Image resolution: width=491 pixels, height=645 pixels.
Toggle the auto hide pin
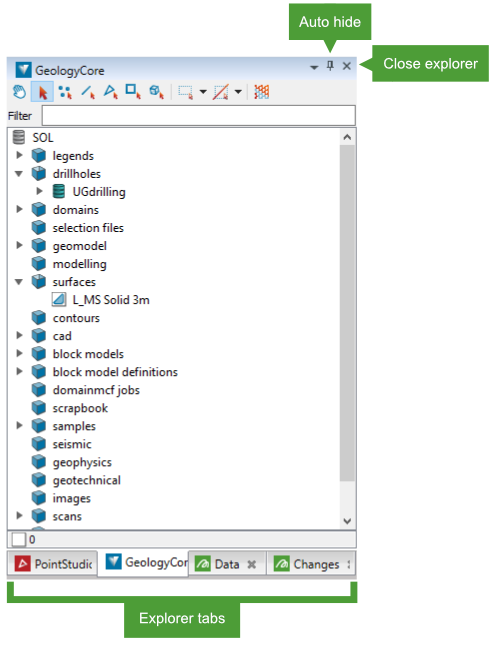[x=330, y=66]
